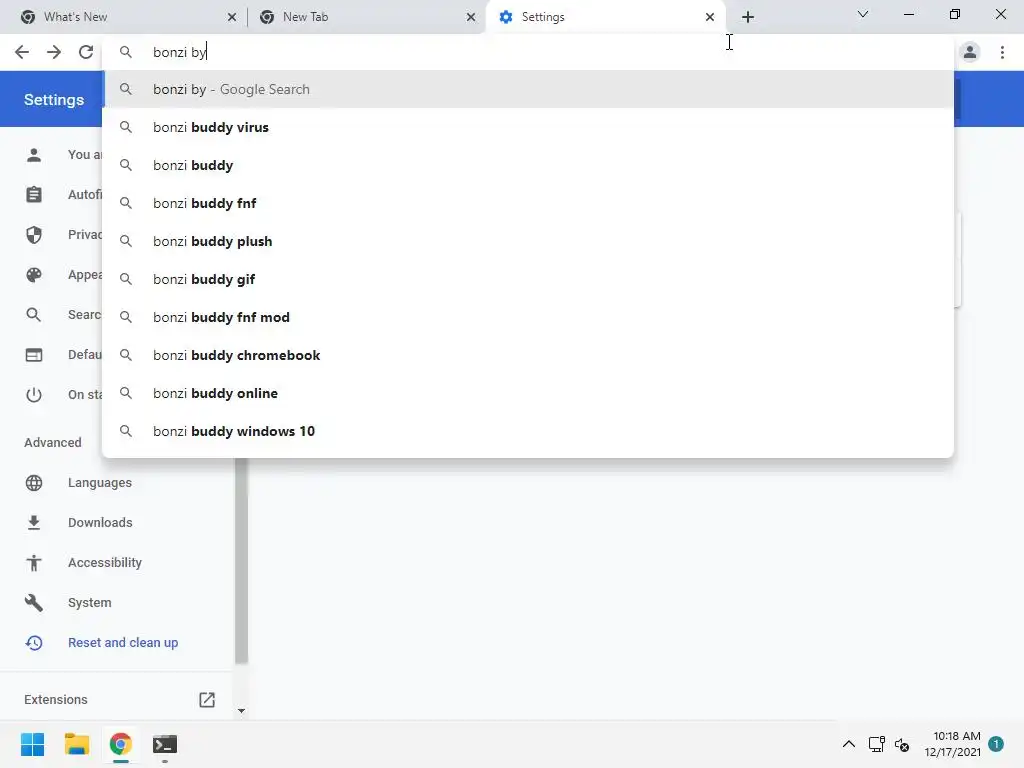Click the browser forward arrow
This screenshot has height=768, width=1024.
click(x=54, y=52)
